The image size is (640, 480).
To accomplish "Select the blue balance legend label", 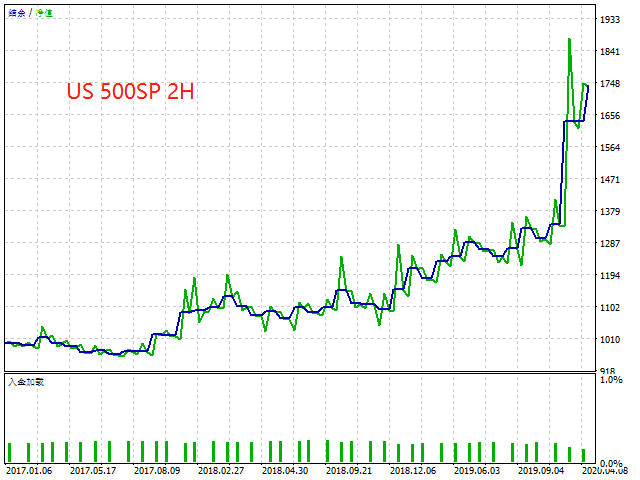I will [x=17, y=13].
